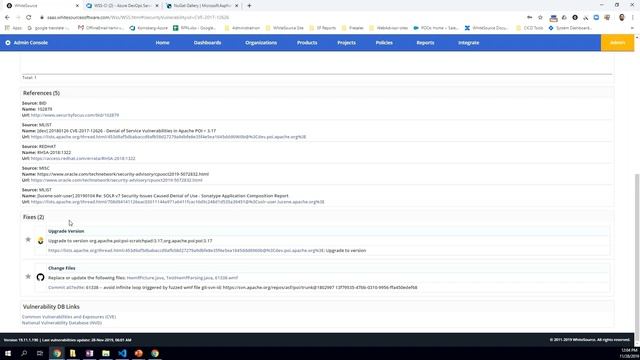The height and width of the screenshot is (360, 640).
Task: Open a new browser tab with plus
Action: point(249,6)
